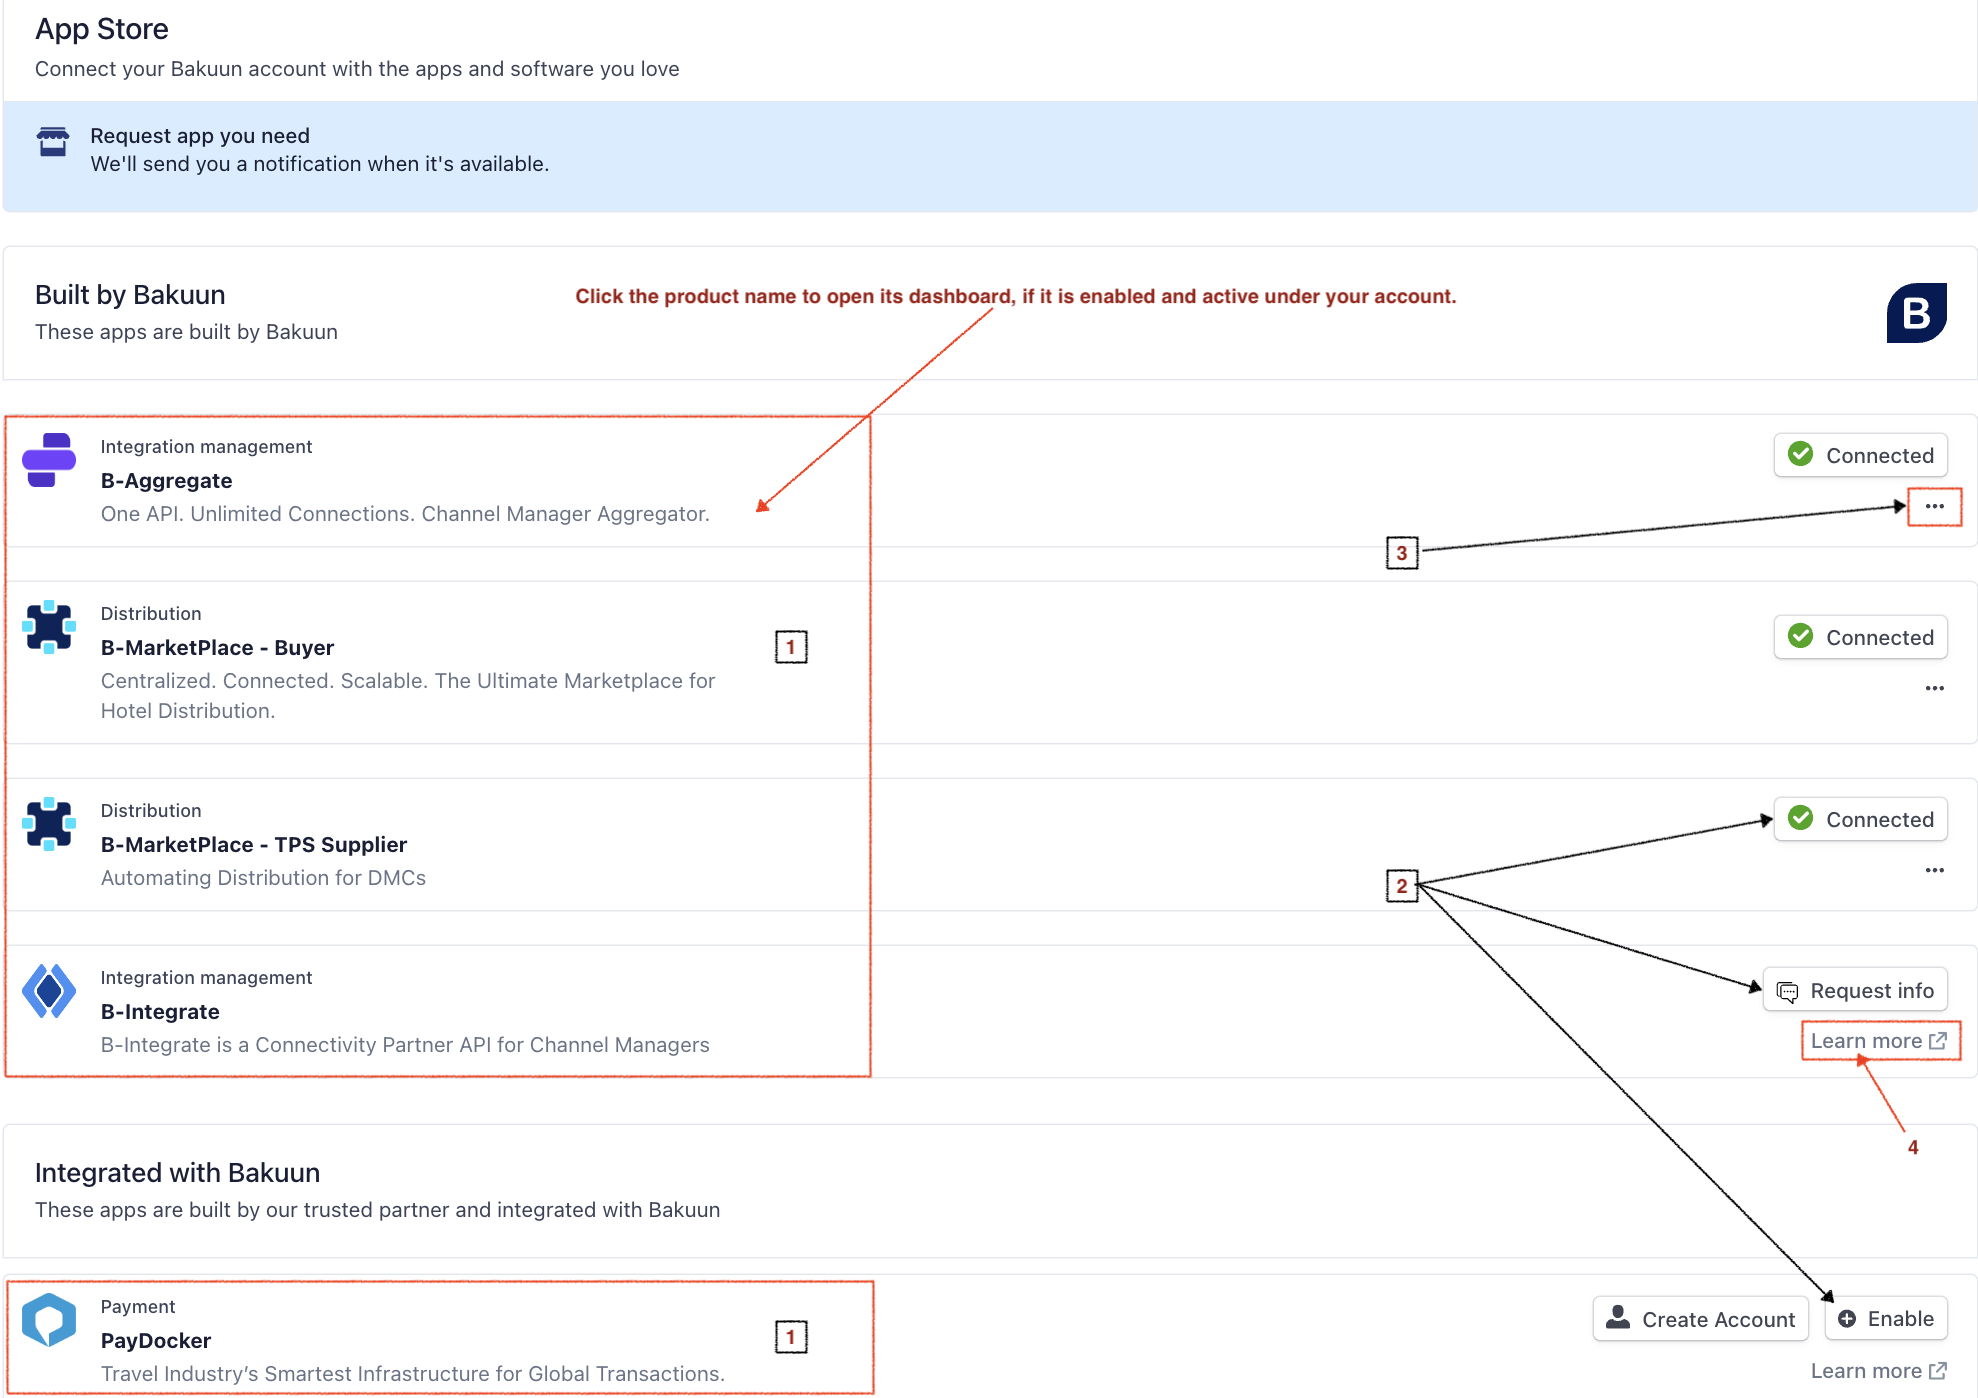Click the Bakuun B logo

pyautogui.click(x=1915, y=313)
